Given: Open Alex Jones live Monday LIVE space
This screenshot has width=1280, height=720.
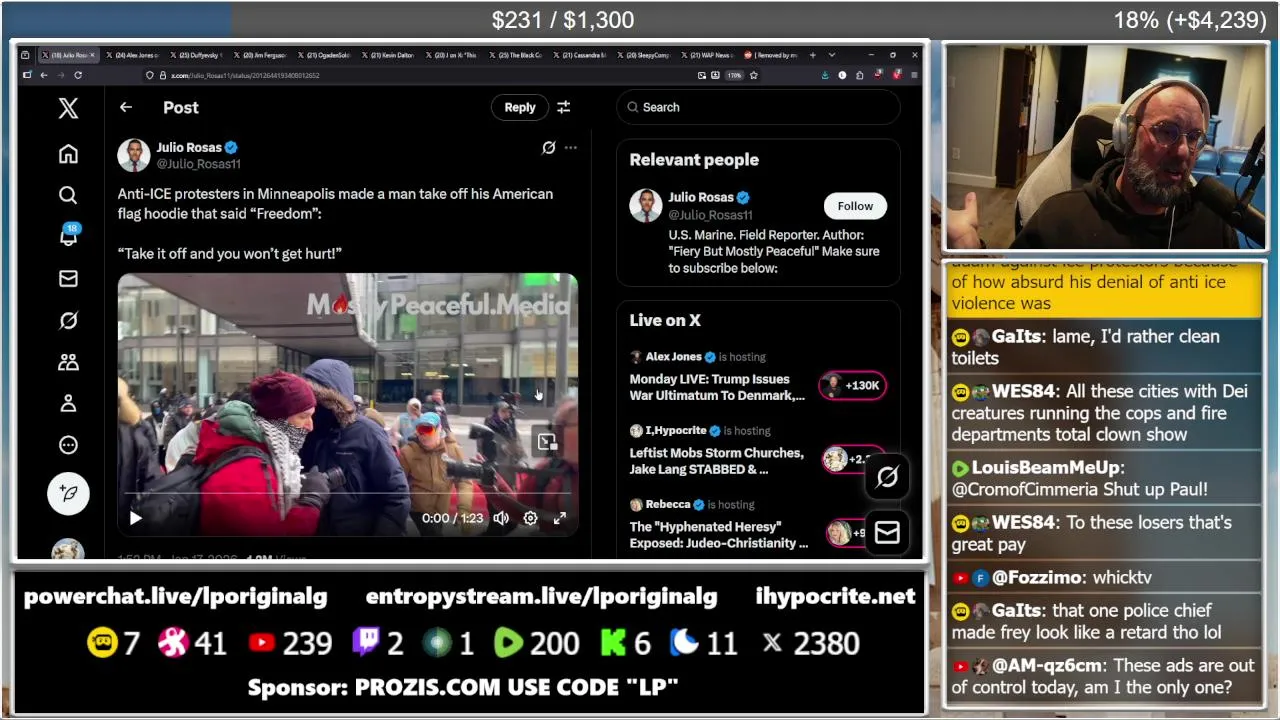Looking at the screenshot, I should pyautogui.click(x=717, y=387).
